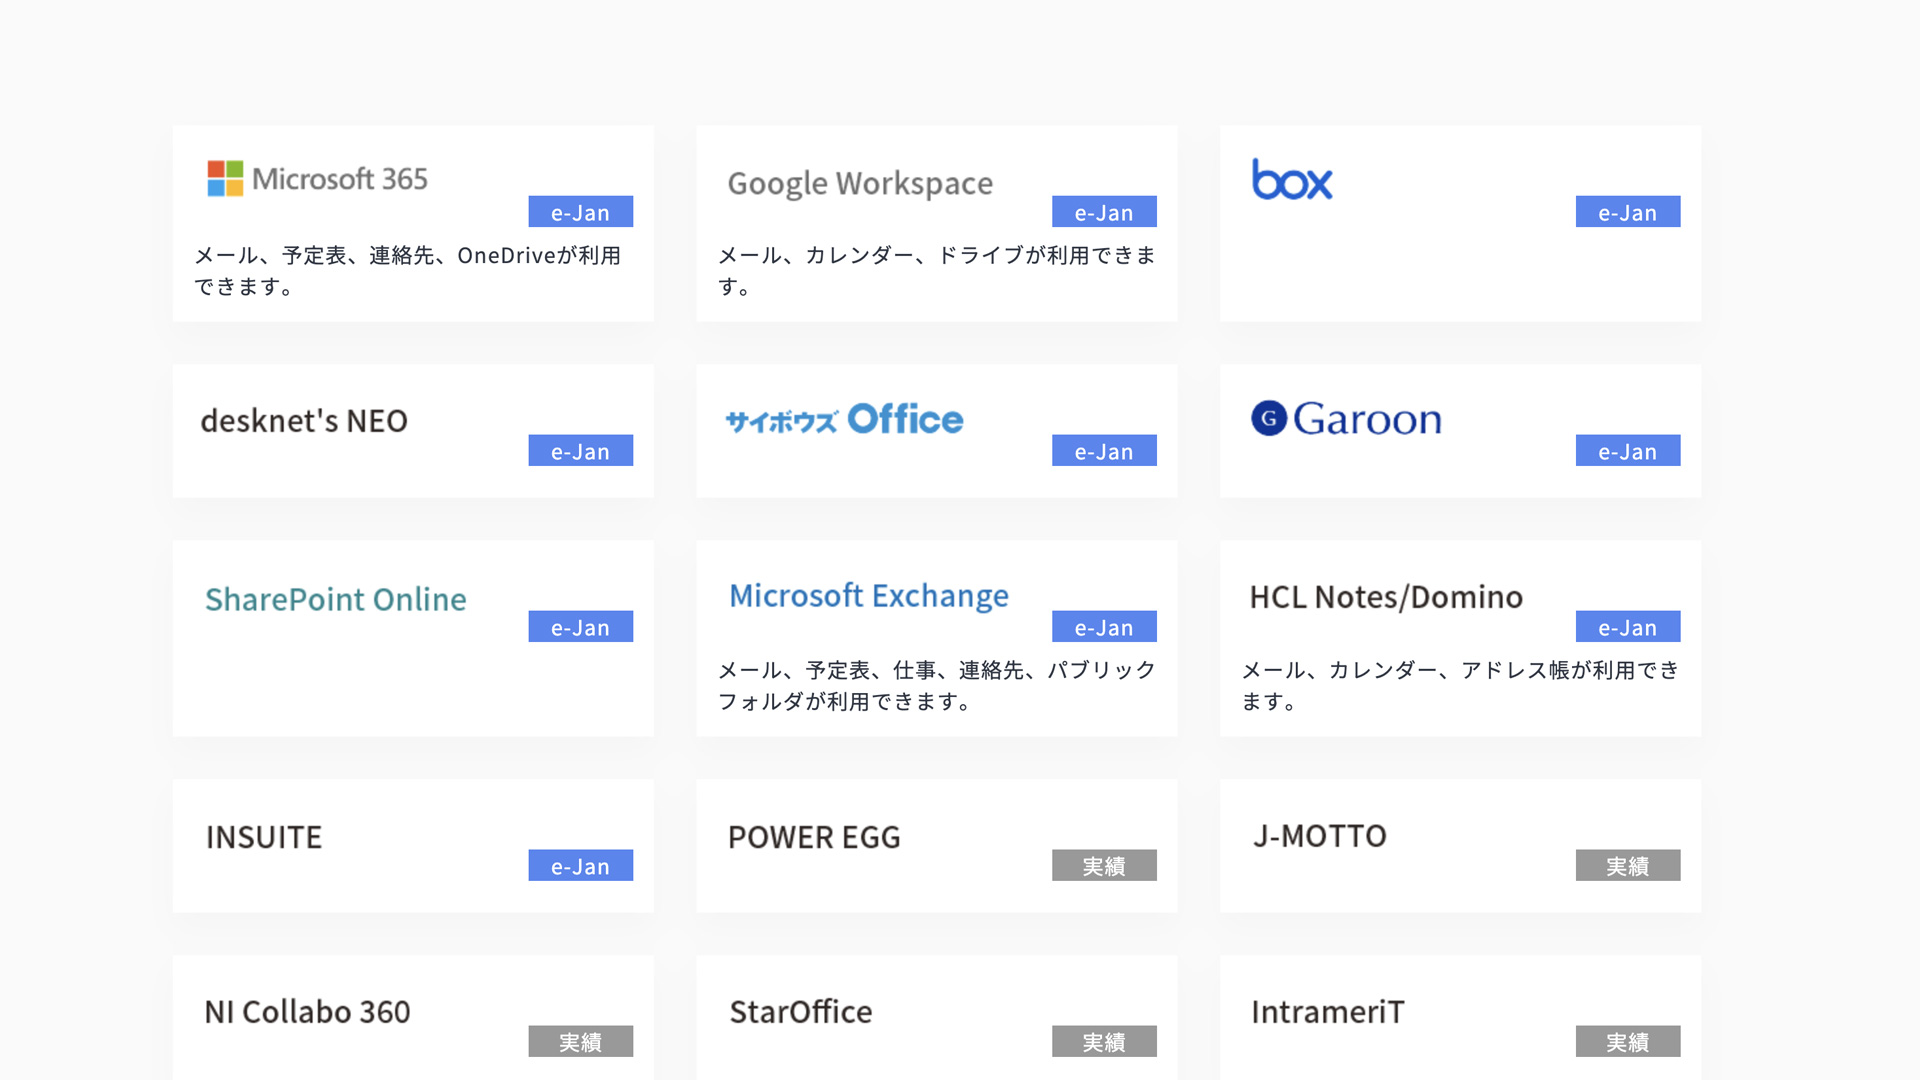The width and height of the screenshot is (1920, 1080).
Task: Open the desknet's NEO logo
Action: pyautogui.click(x=304, y=421)
